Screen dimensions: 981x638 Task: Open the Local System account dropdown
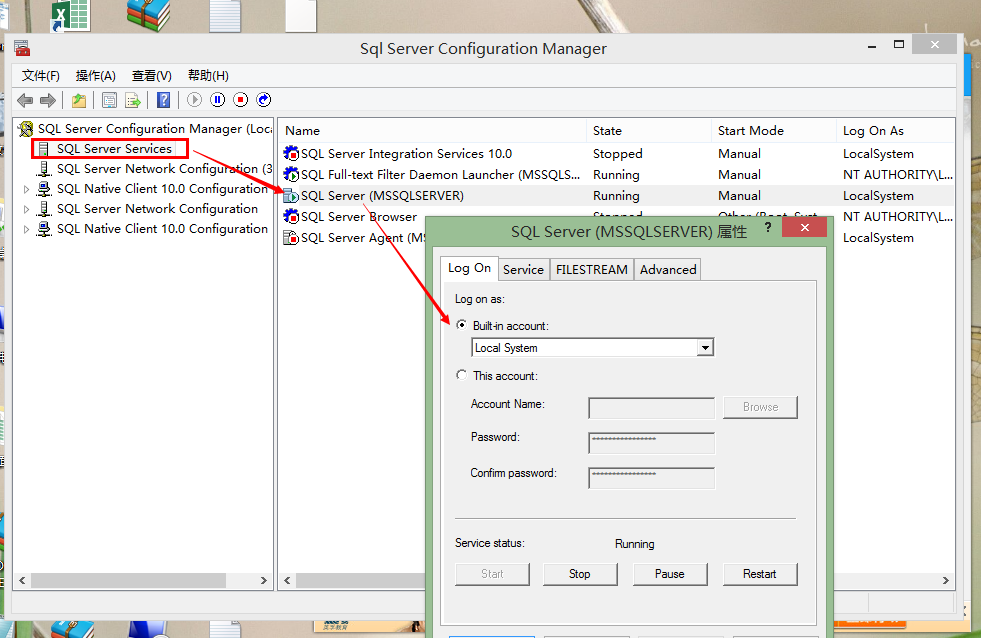[705, 348]
